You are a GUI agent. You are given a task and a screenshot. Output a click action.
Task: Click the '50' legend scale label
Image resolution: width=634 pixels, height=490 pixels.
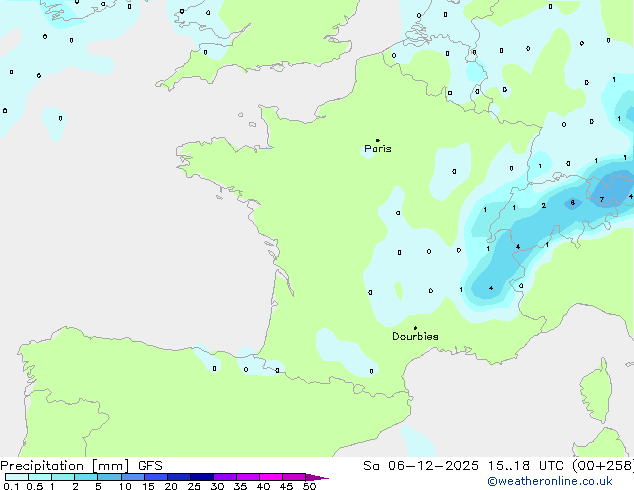(x=309, y=486)
